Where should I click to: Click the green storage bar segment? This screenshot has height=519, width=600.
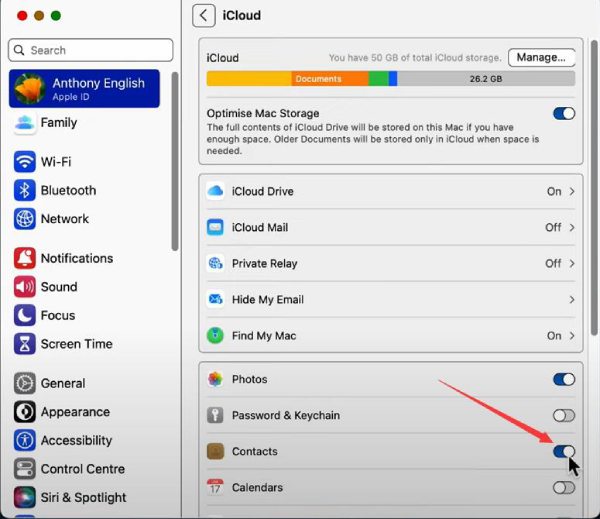pyautogui.click(x=378, y=79)
